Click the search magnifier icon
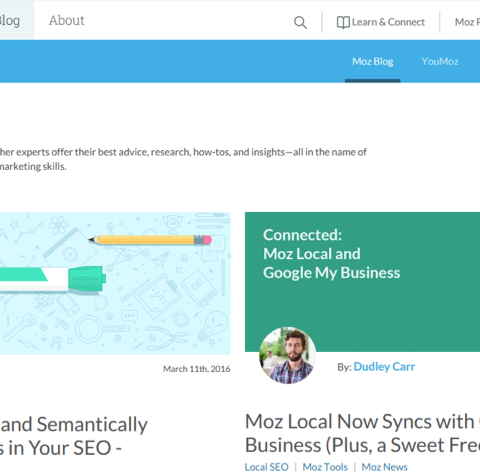 [x=300, y=23]
